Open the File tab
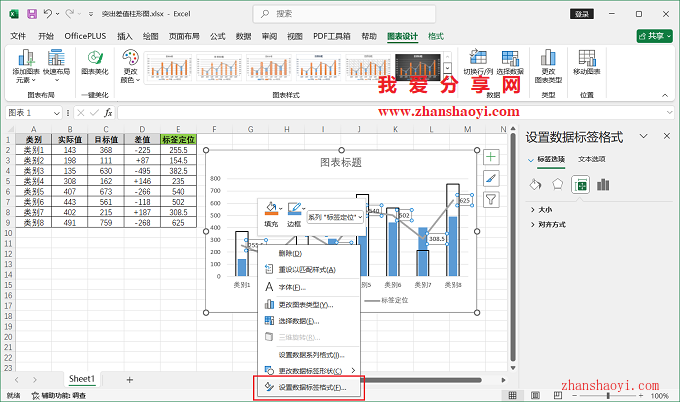Screen dimensions: 680x402 coord(18,36)
